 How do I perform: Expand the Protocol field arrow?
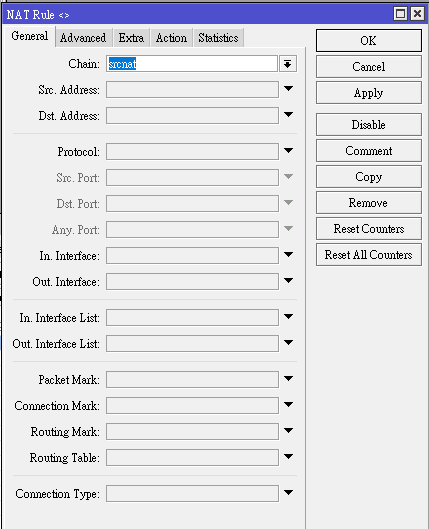coord(288,151)
